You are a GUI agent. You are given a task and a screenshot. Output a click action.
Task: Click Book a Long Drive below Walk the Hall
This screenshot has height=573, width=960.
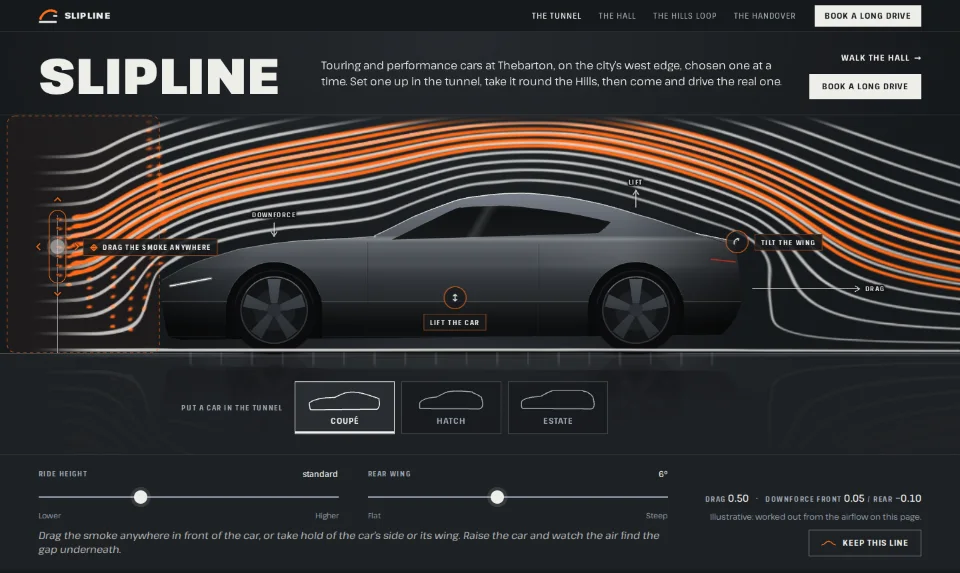864,86
